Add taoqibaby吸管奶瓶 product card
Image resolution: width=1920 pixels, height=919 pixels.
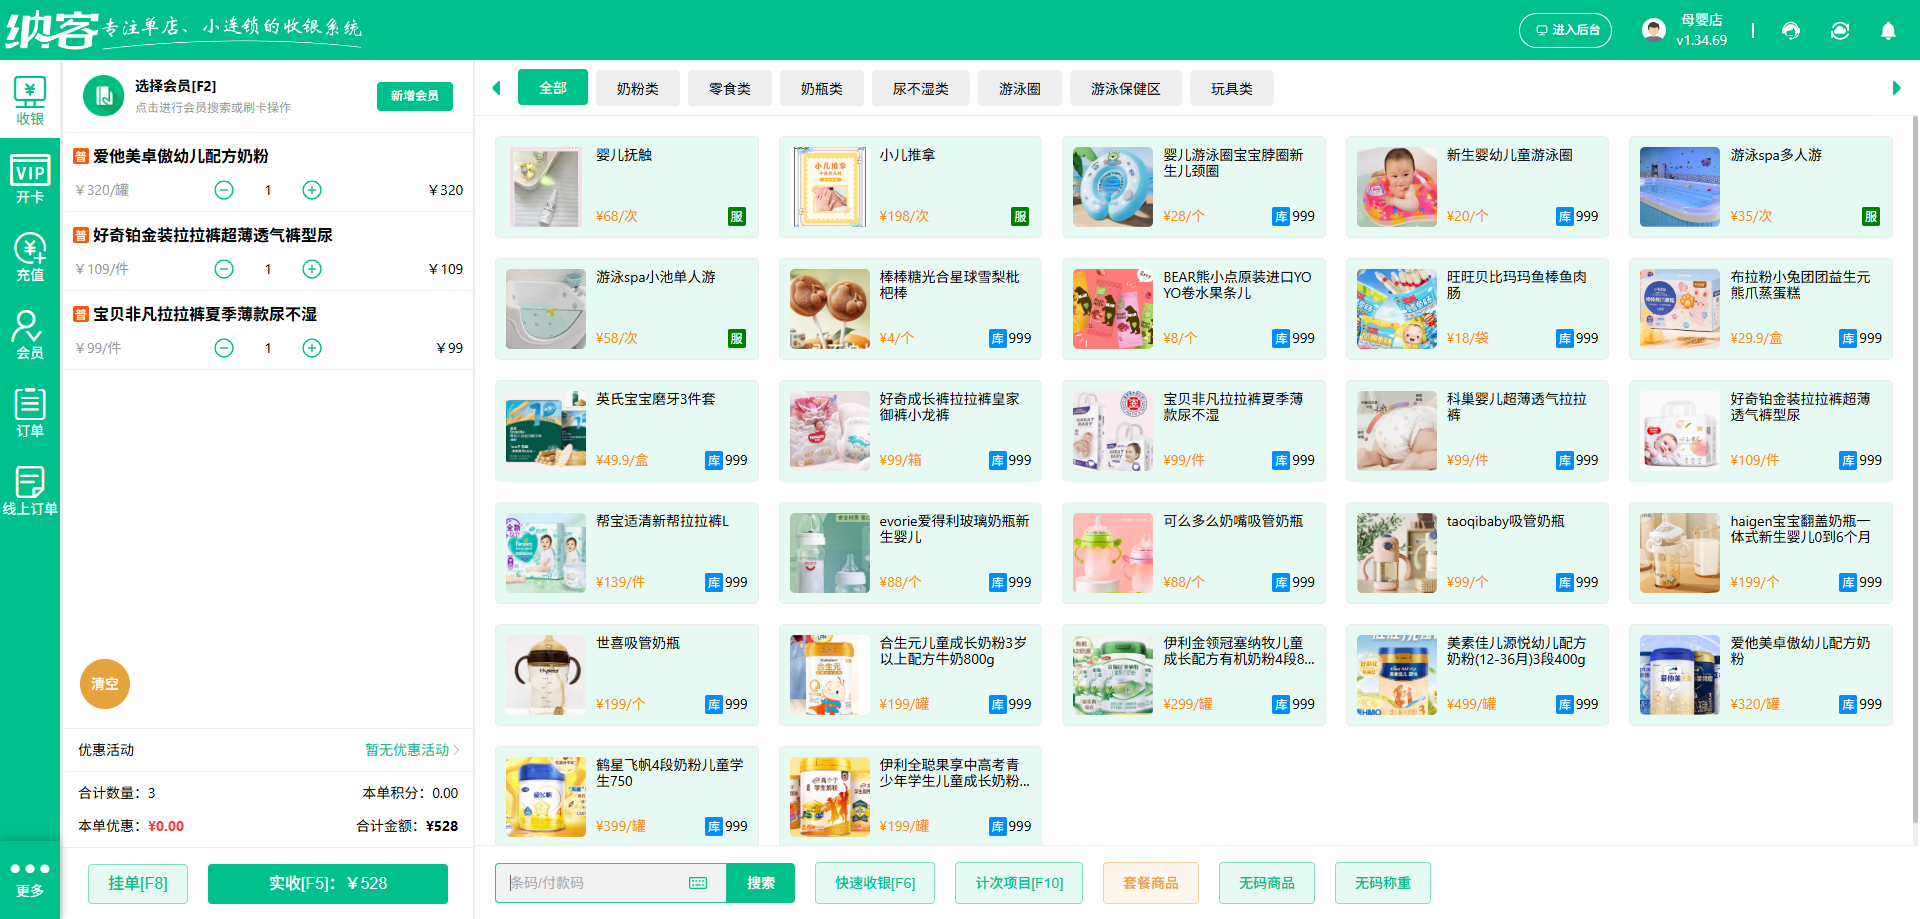tap(1478, 553)
